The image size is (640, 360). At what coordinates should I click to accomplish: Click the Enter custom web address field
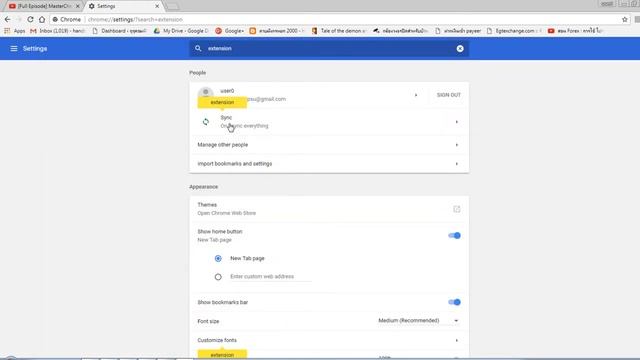(271, 277)
